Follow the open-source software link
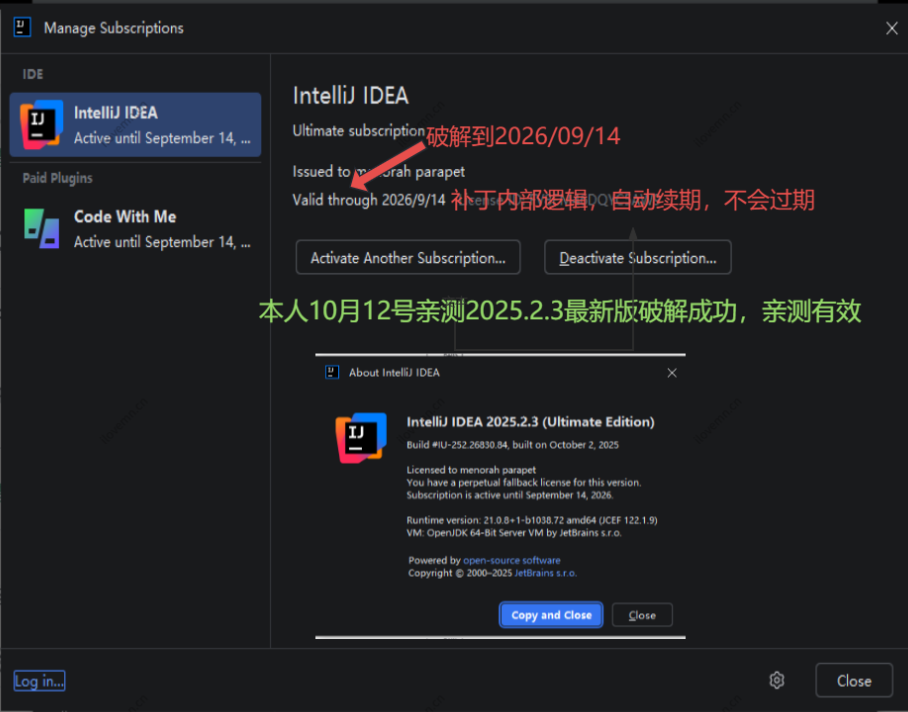Screen dimensions: 908x712 [512, 560]
